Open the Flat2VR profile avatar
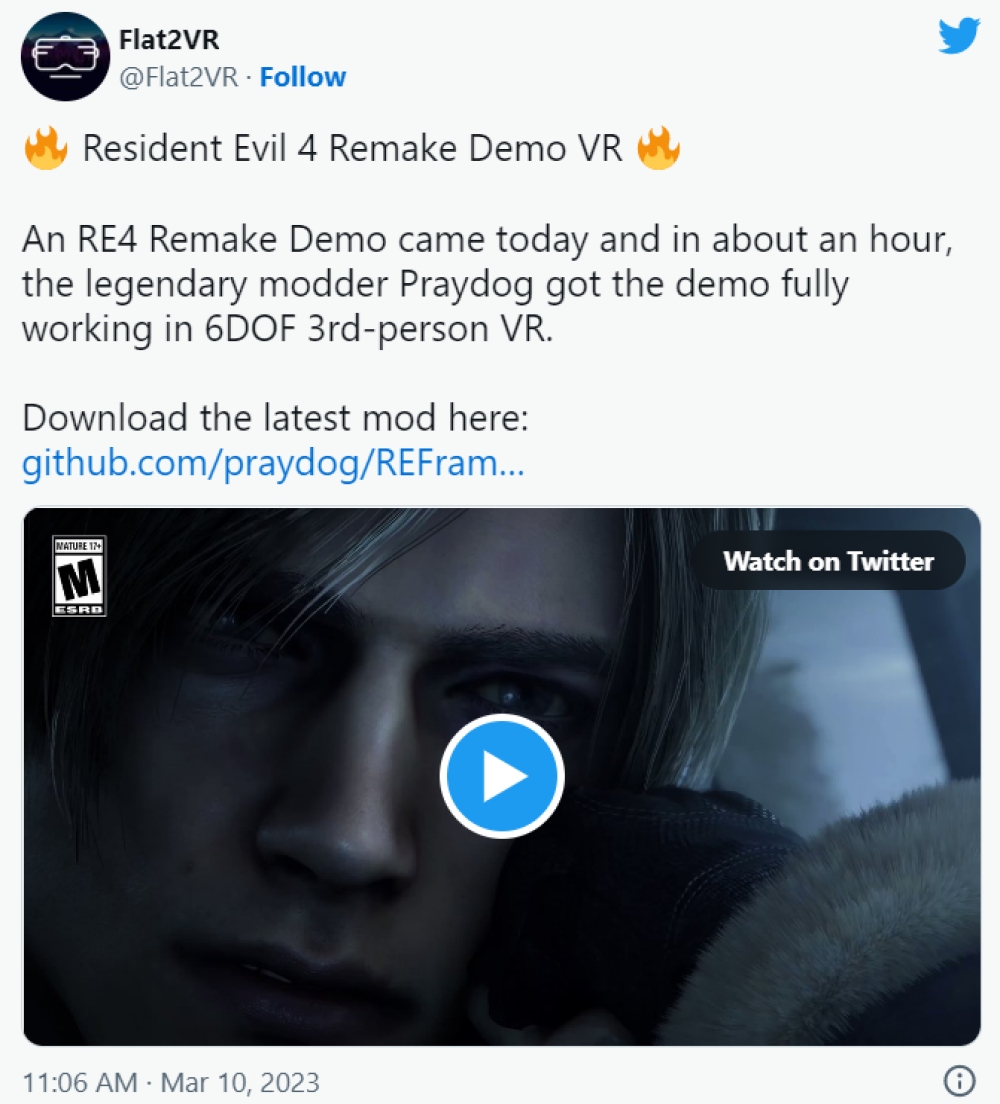 [65, 56]
